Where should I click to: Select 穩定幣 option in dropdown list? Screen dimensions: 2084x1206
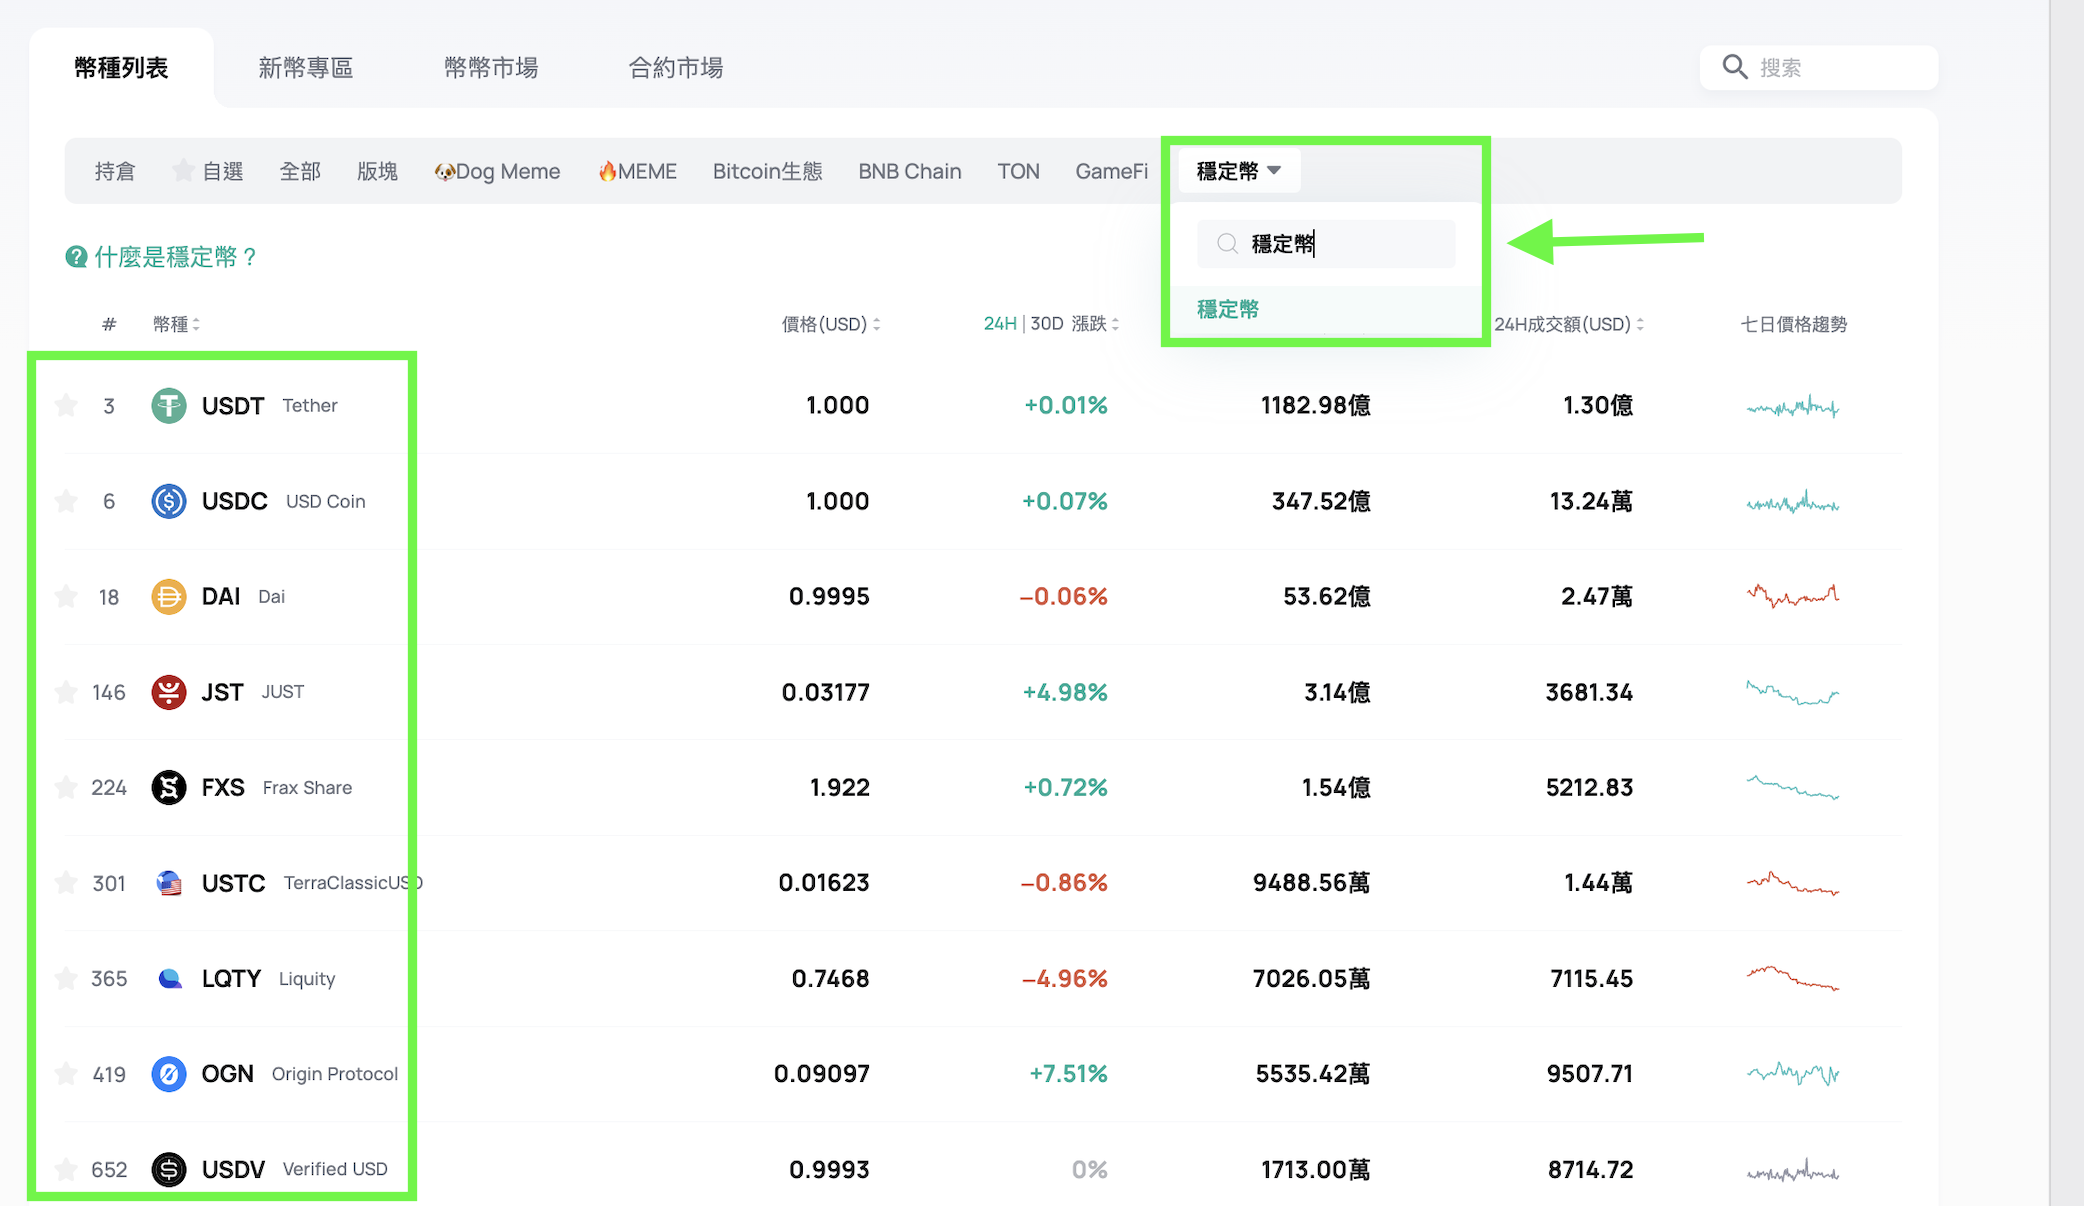tap(1228, 309)
